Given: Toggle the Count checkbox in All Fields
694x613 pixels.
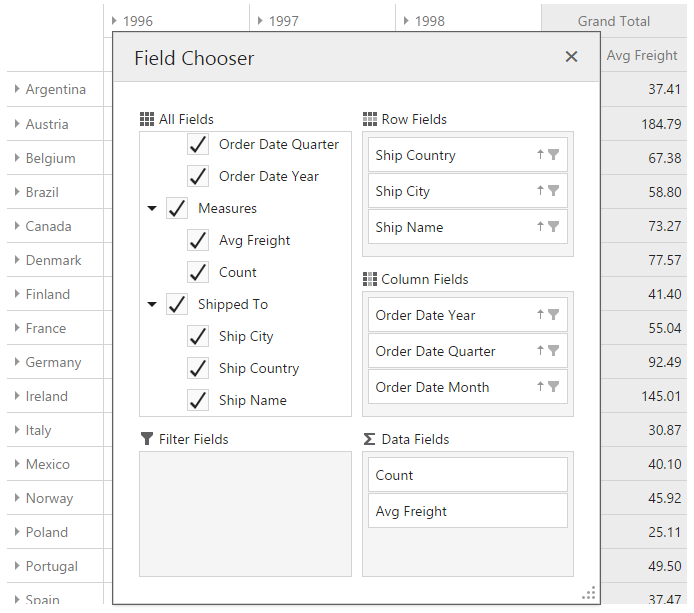Looking at the screenshot, I should [198, 272].
